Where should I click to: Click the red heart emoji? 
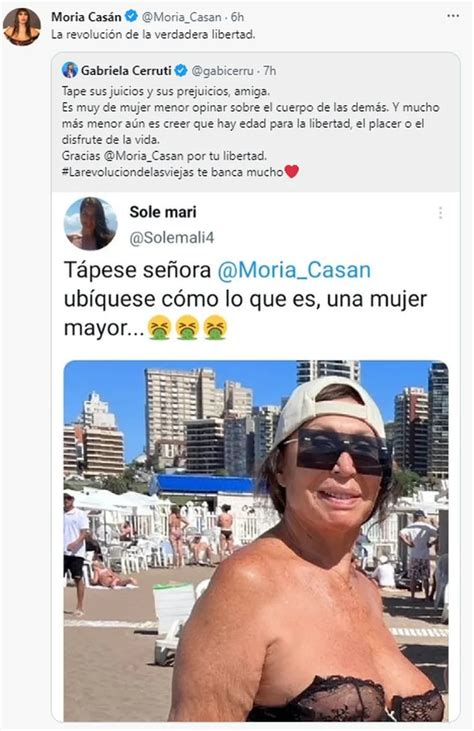tap(291, 172)
